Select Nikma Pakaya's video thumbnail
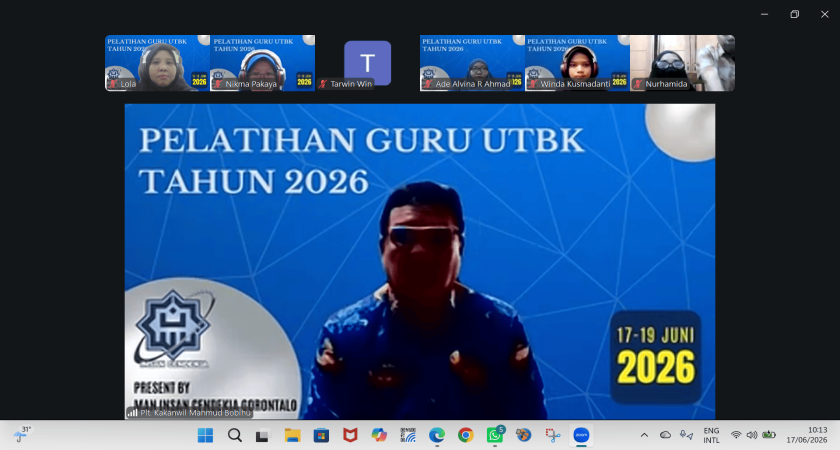Viewport: 840px width, 450px height. click(x=262, y=63)
